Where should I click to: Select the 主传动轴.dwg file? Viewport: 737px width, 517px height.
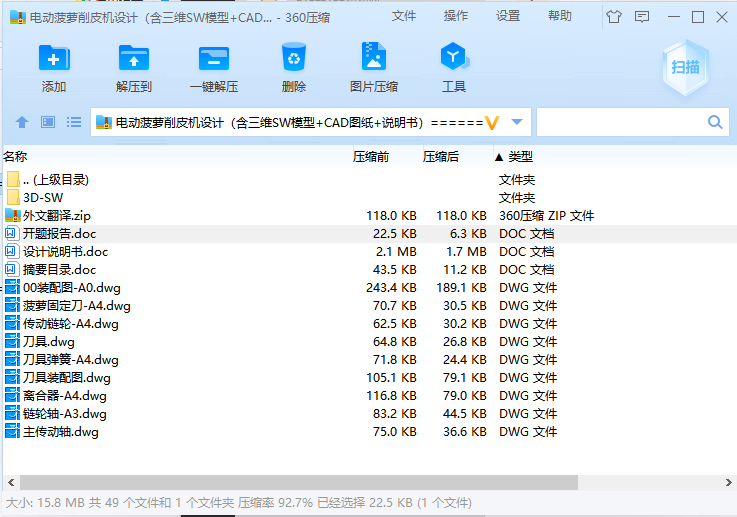(369, 432)
